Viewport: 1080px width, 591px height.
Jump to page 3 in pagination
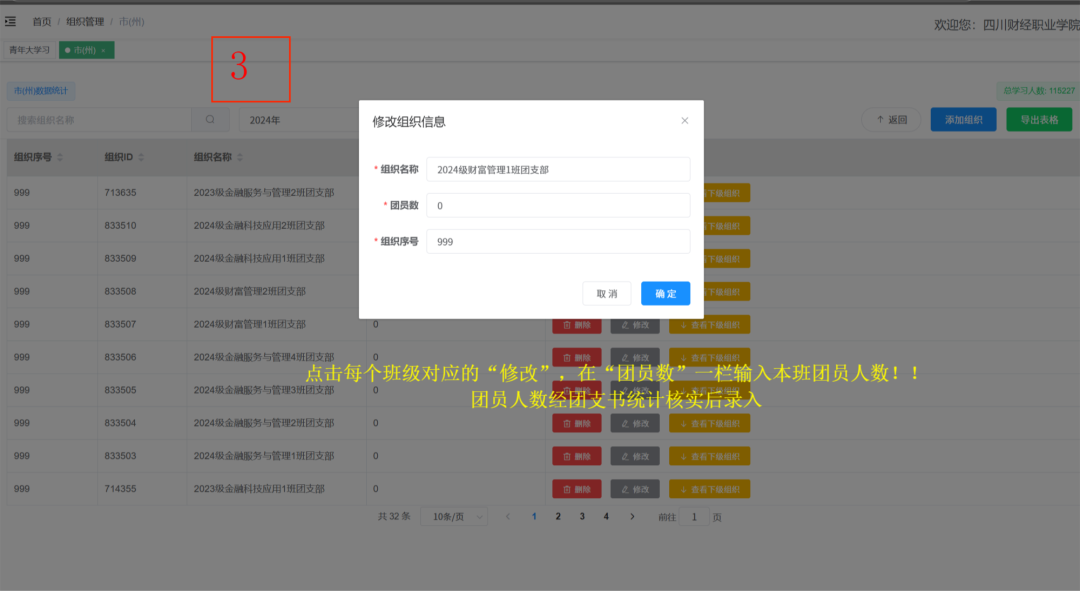(x=582, y=517)
